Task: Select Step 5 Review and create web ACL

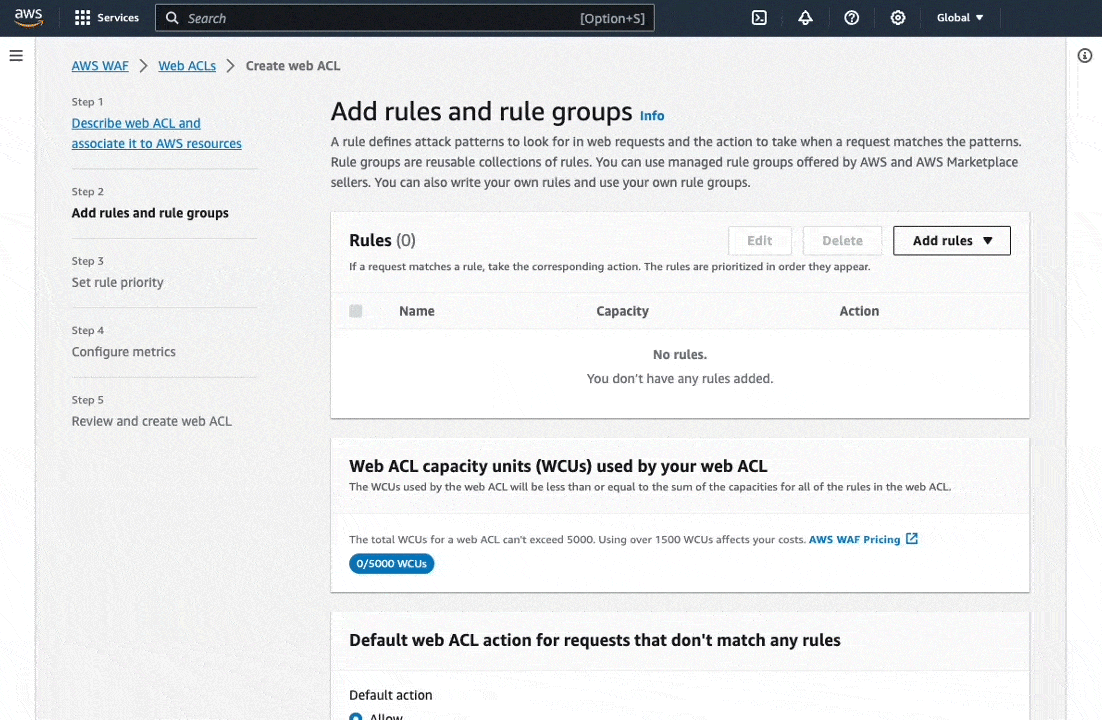Action: [x=151, y=421]
